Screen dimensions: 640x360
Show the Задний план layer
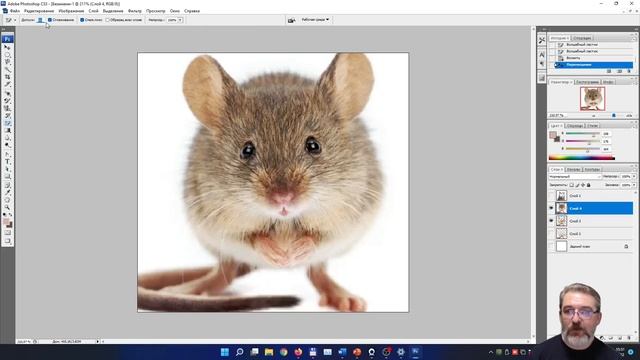tap(551, 247)
